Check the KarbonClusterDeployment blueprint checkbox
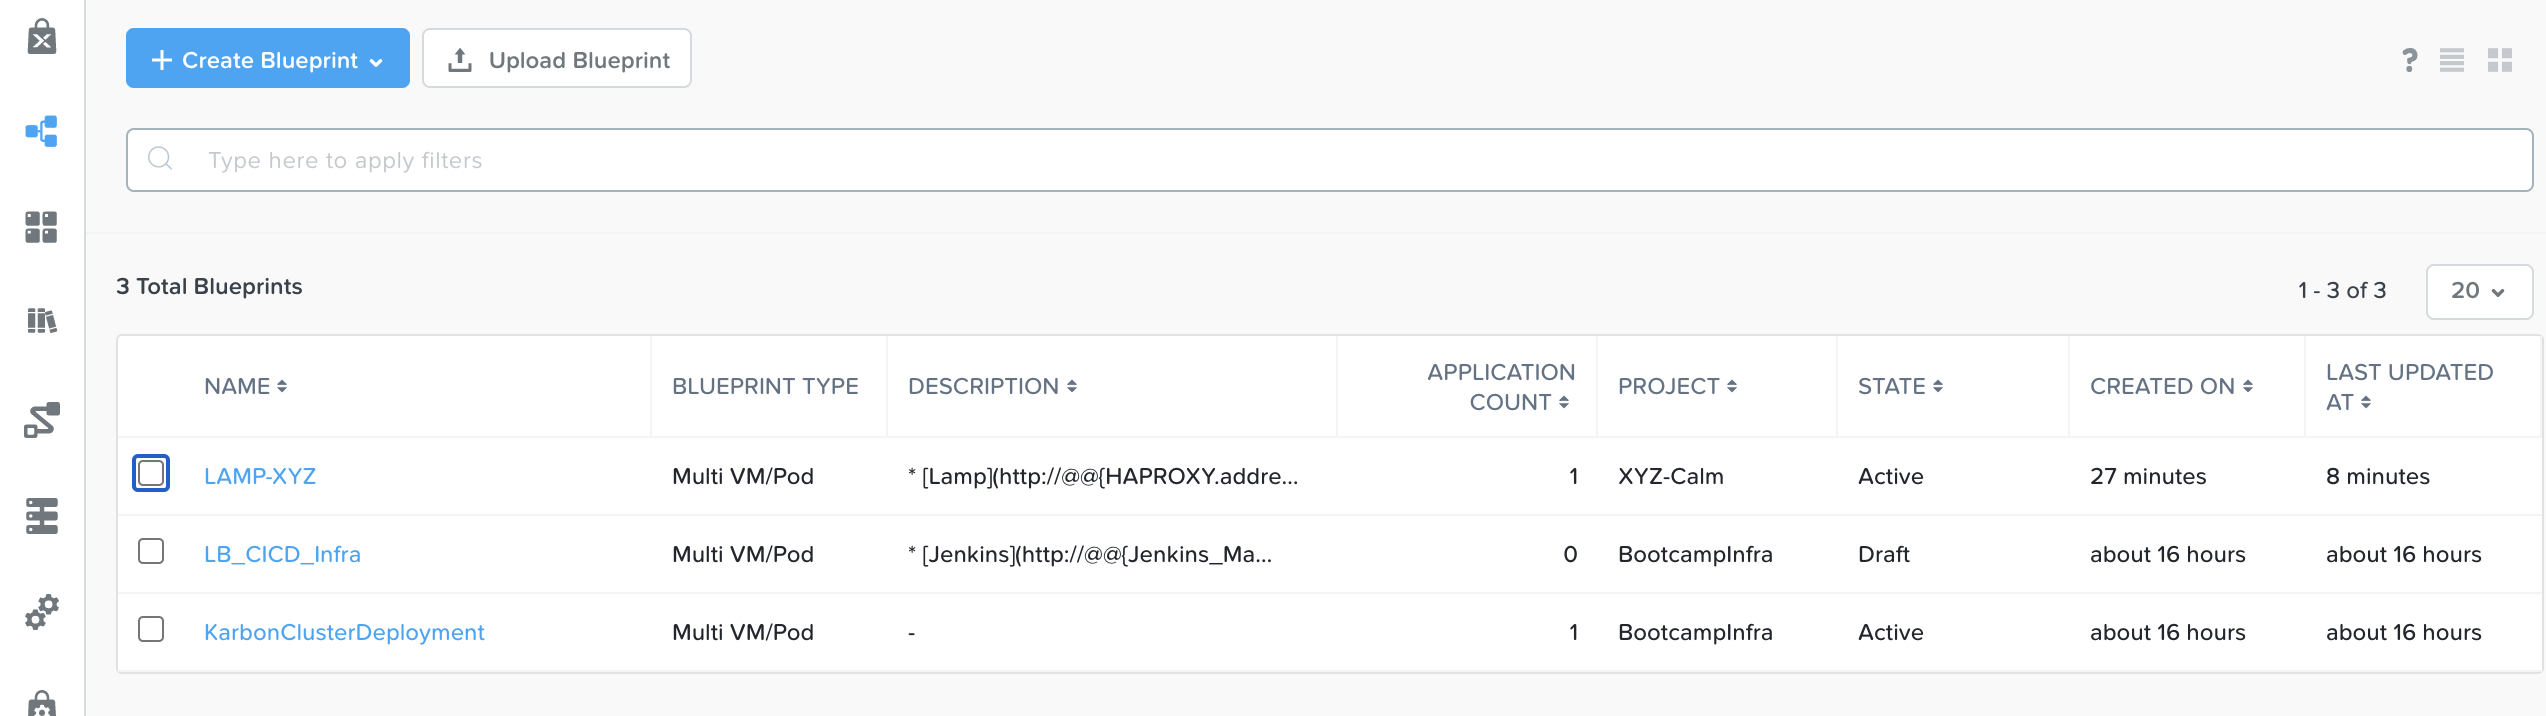 coord(151,629)
